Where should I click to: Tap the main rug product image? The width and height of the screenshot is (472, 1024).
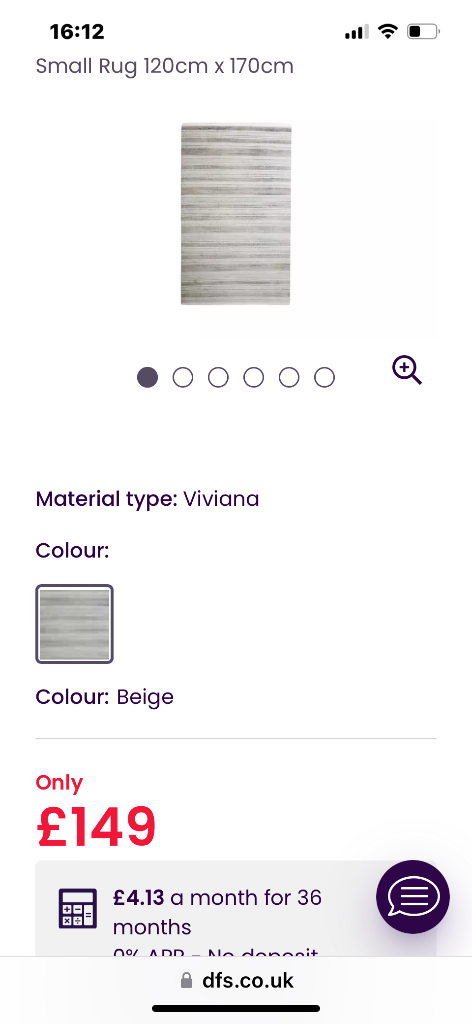point(236,214)
